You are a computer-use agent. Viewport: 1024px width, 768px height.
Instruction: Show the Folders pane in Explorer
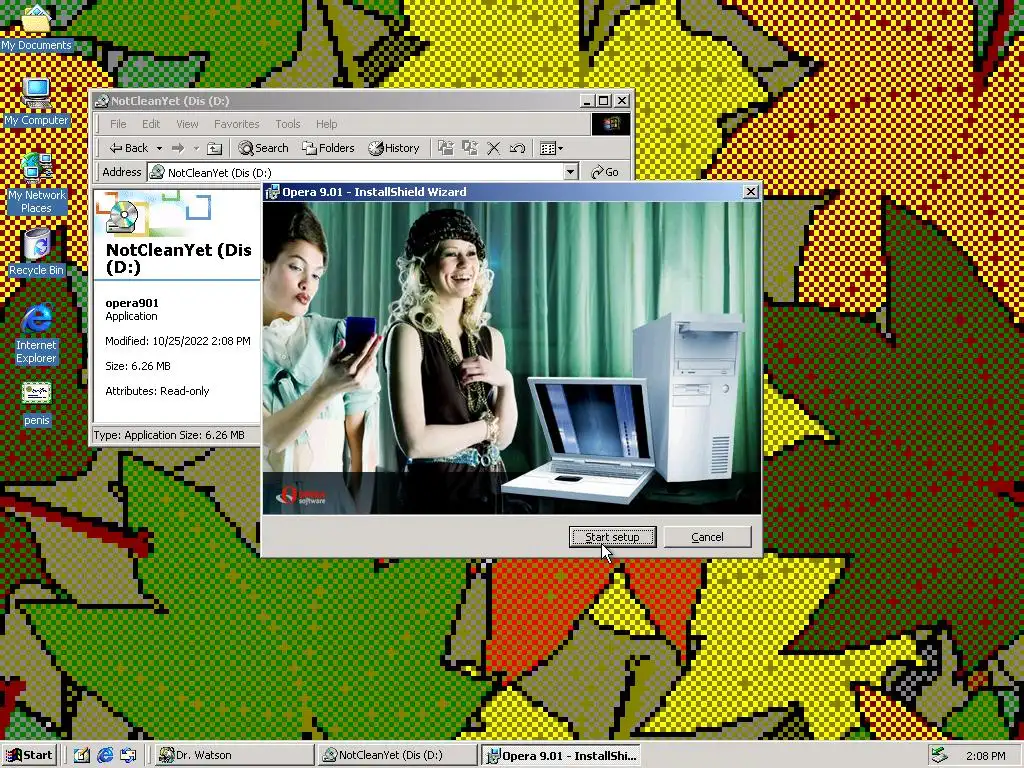pos(328,148)
